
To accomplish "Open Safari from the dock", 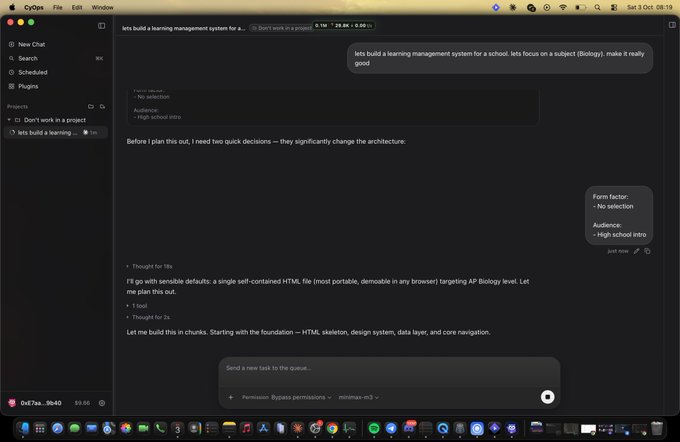I will 57,429.
